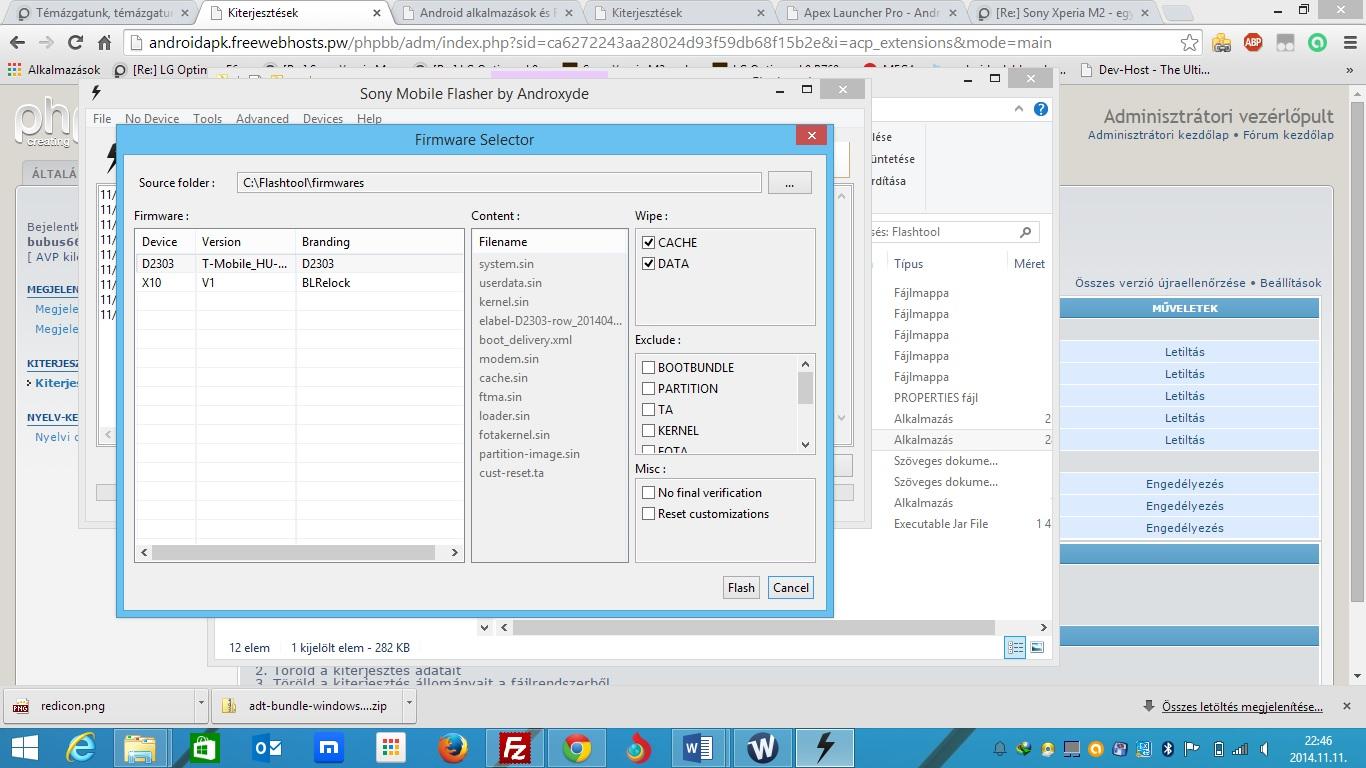Click Explorer Flashtool search magnifier

tap(1025, 232)
